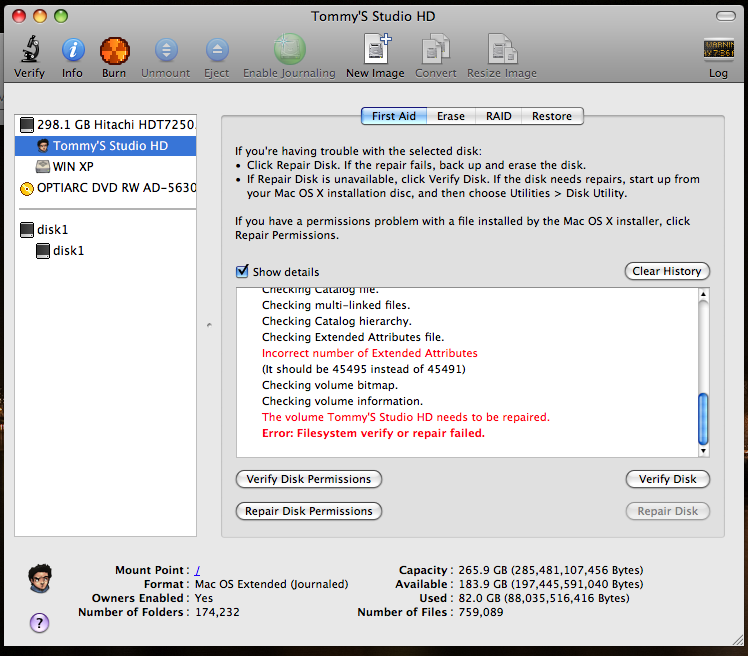Select Tommy'S Studio HD volume in sidebar
Screen dimensions: 748x656
click(105, 146)
